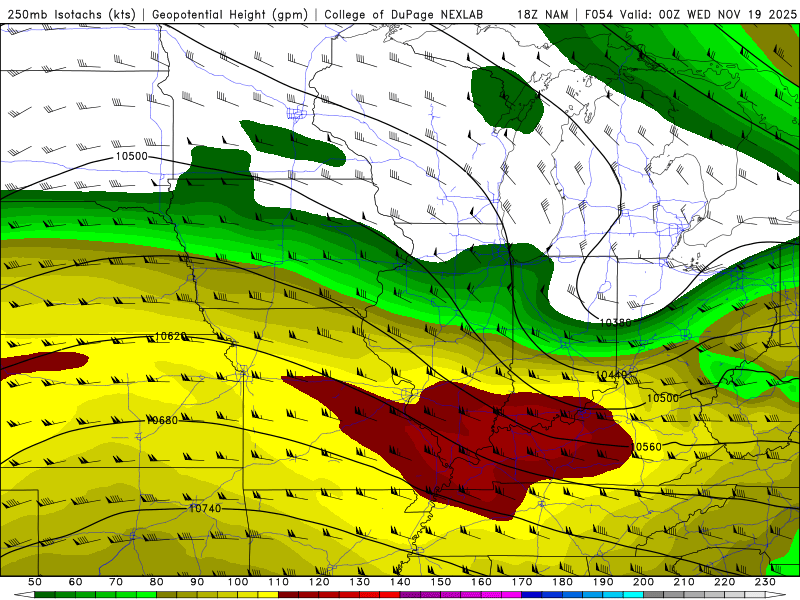The width and height of the screenshot is (800, 600).
Task: Click the white arrow cap starting the legend before 50
Action: click(x=24, y=595)
